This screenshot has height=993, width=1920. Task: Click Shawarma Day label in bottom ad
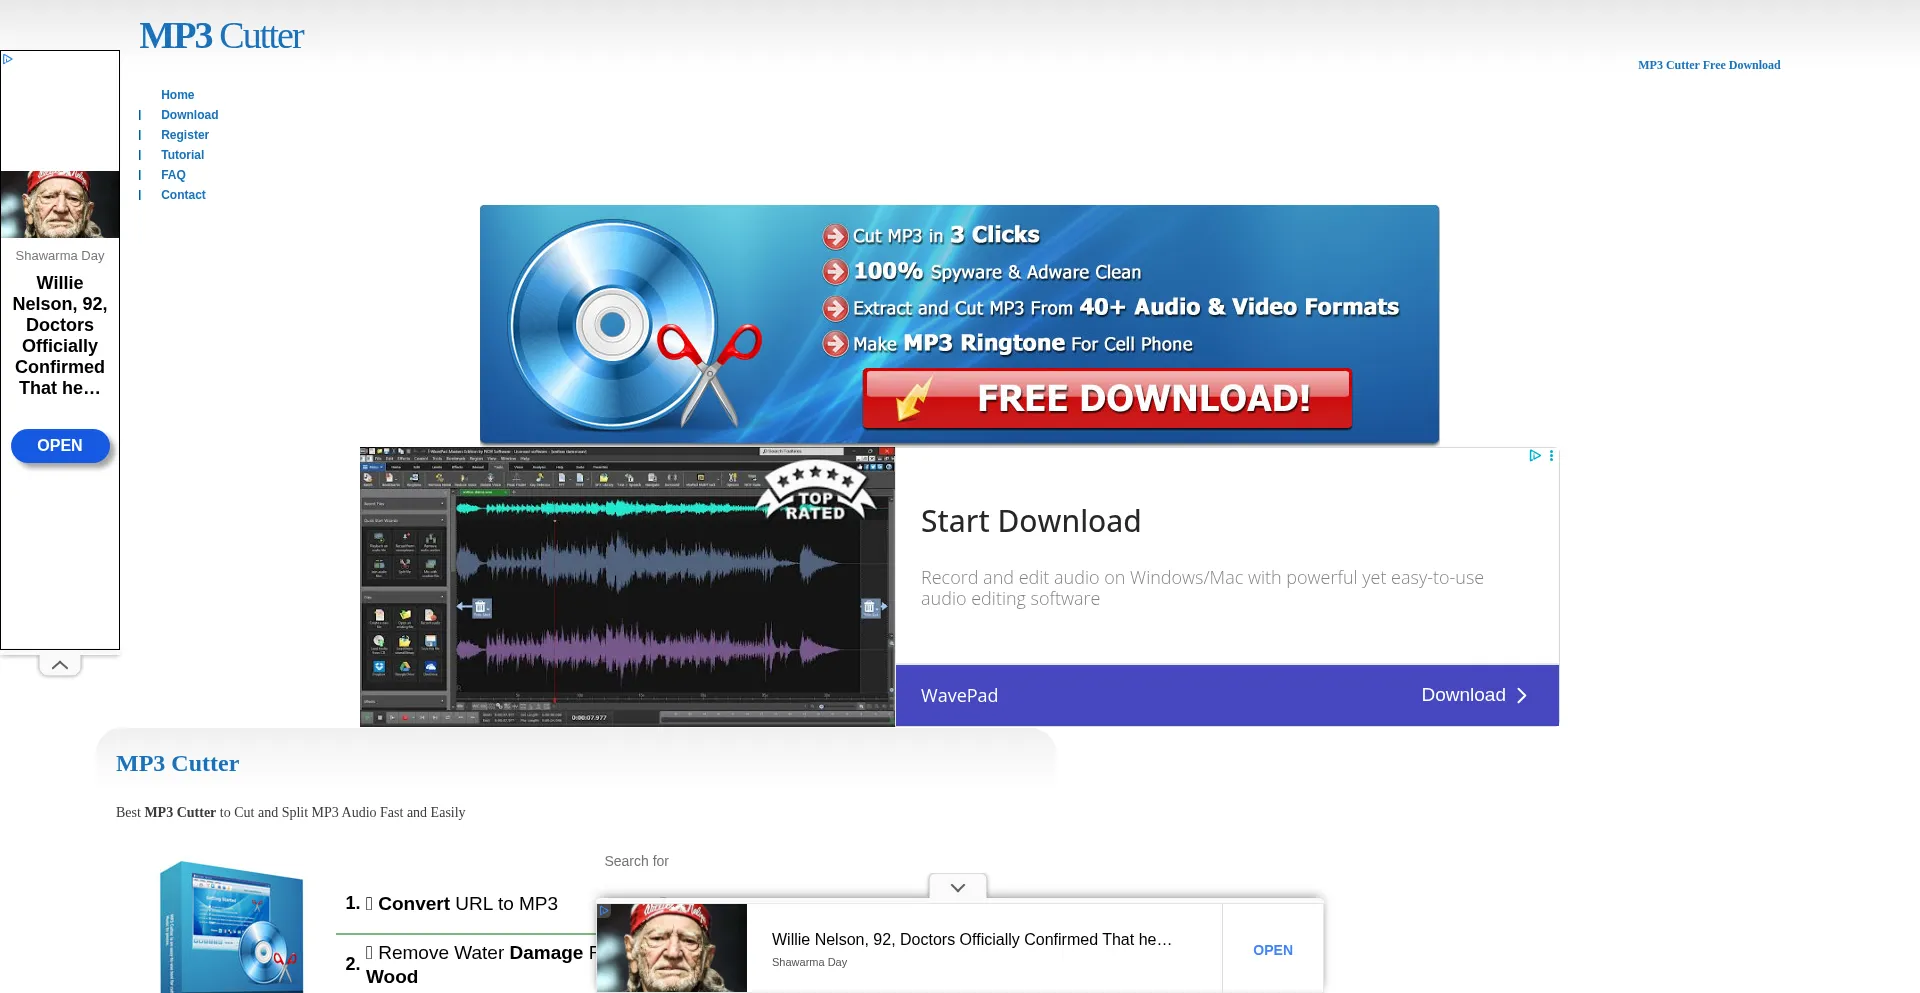(809, 962)
